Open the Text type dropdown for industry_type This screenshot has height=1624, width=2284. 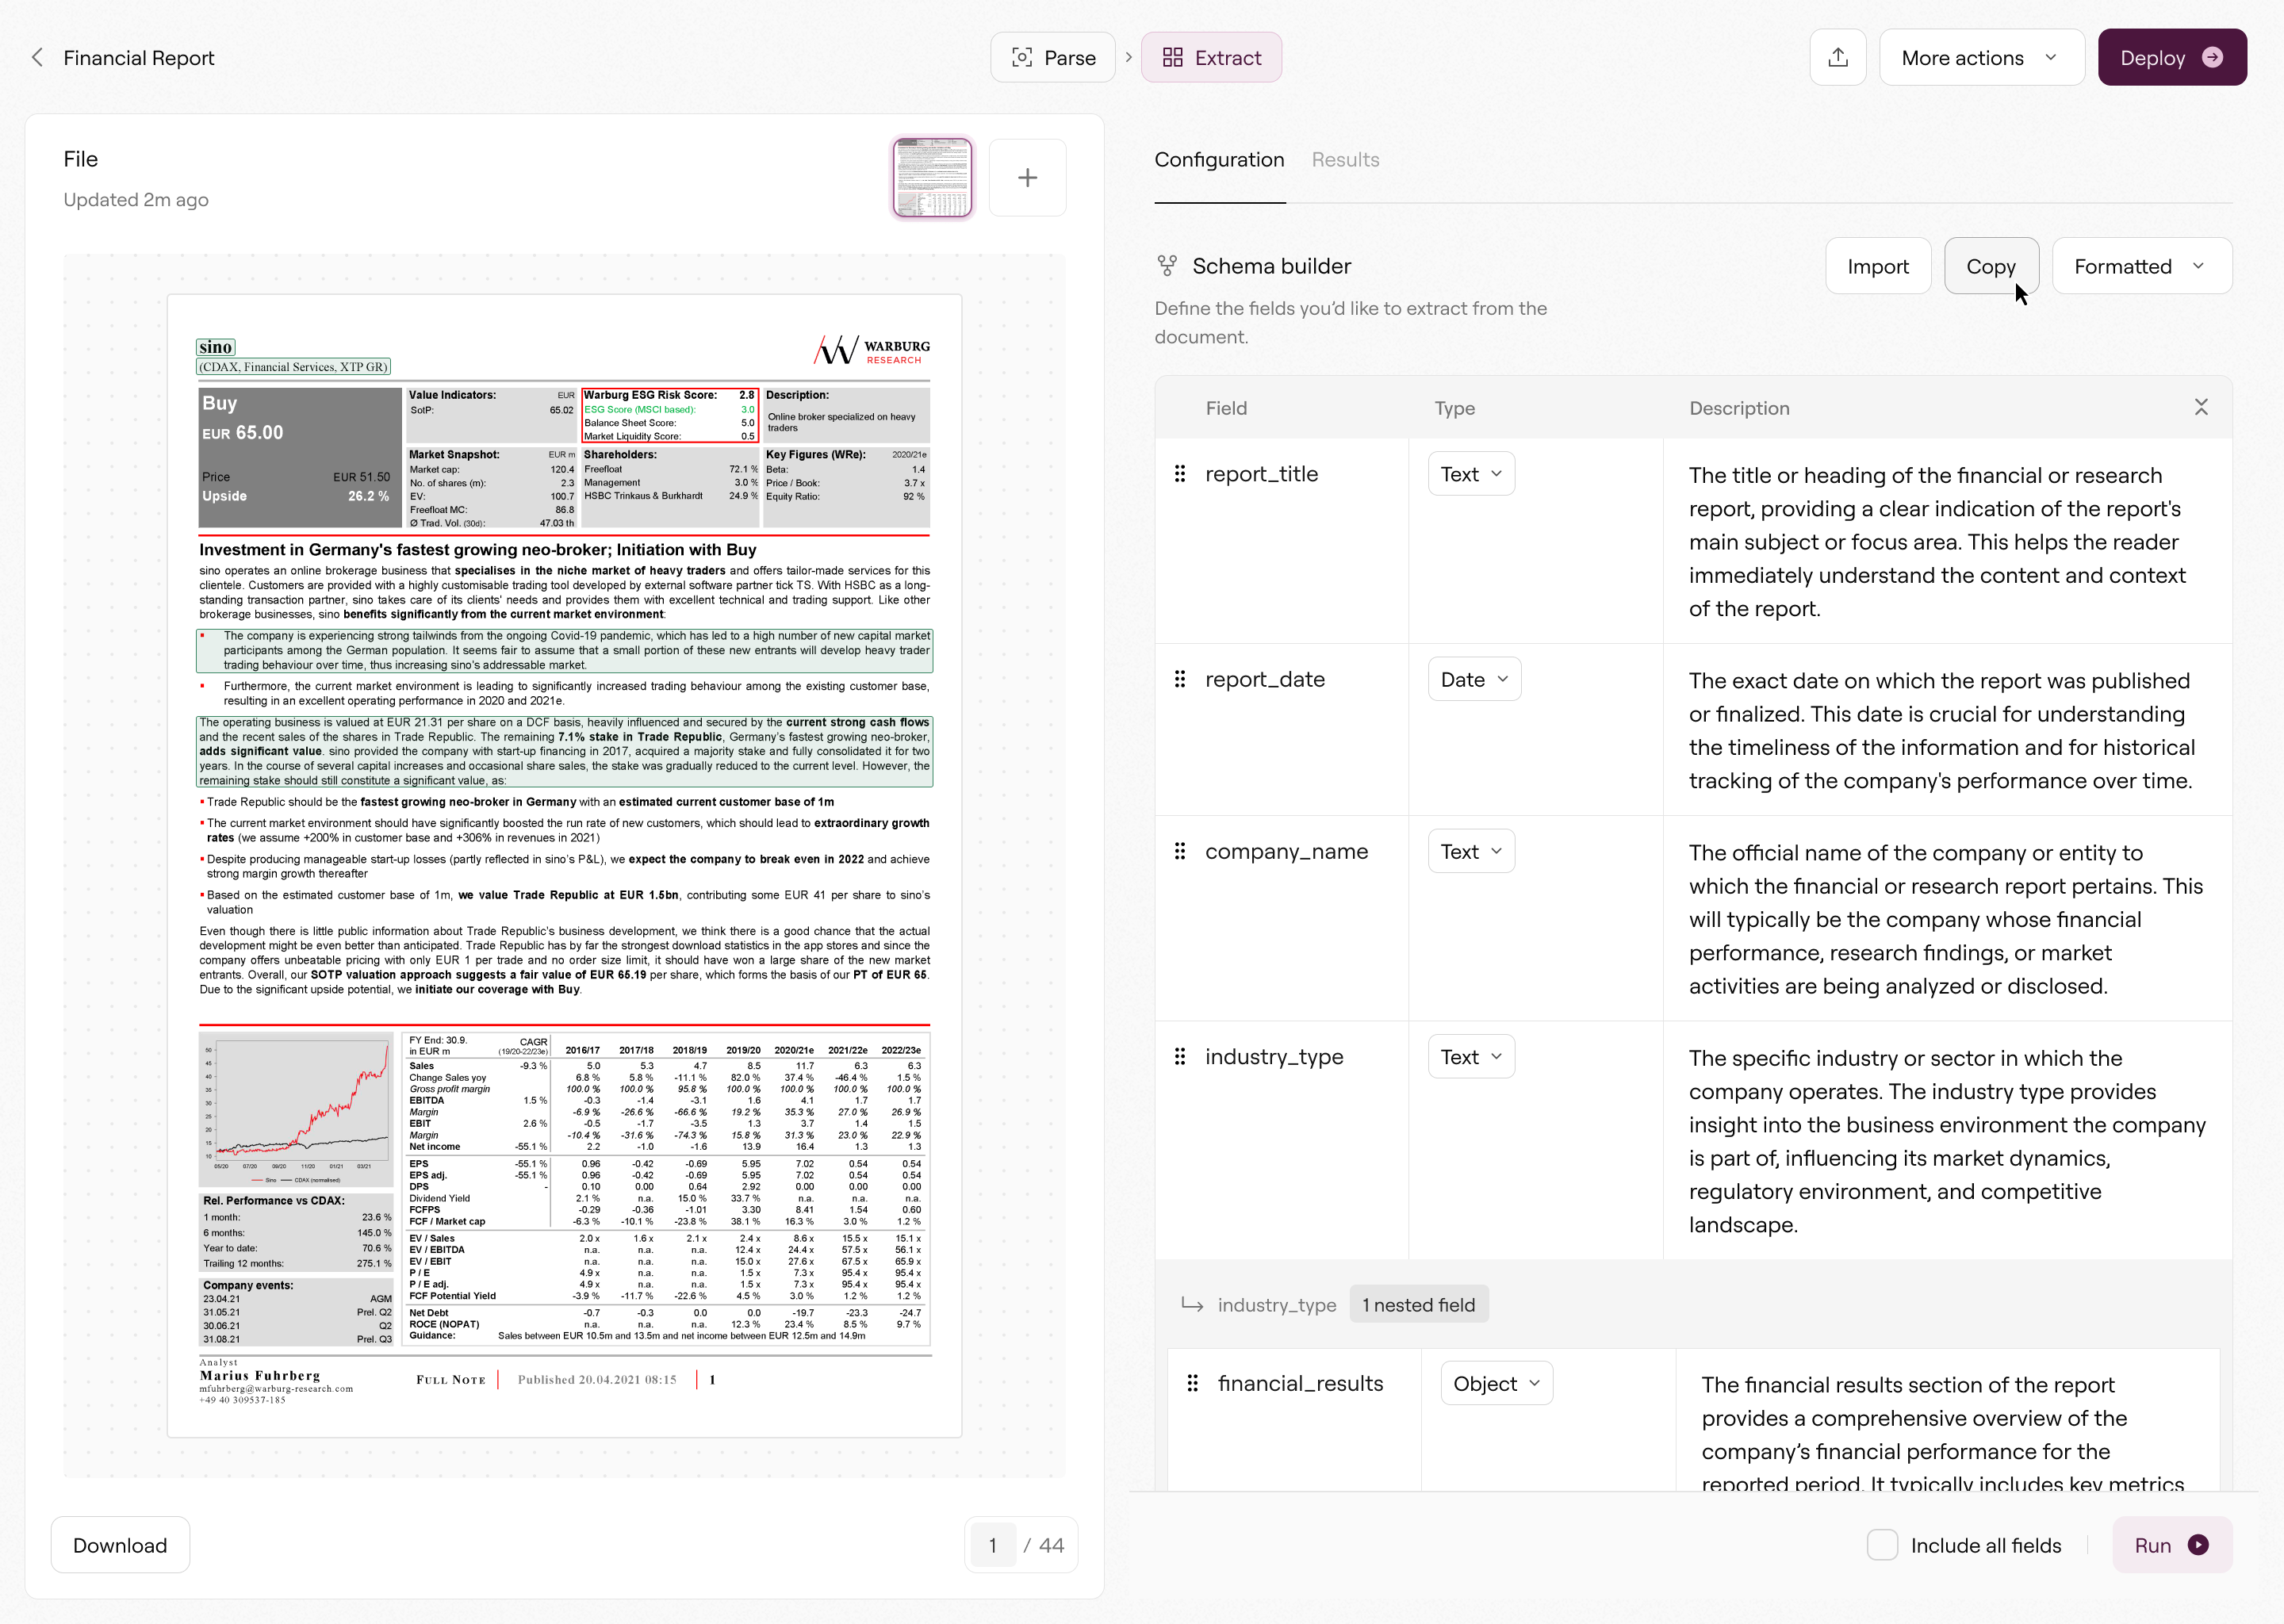tap(1471, 1056)
